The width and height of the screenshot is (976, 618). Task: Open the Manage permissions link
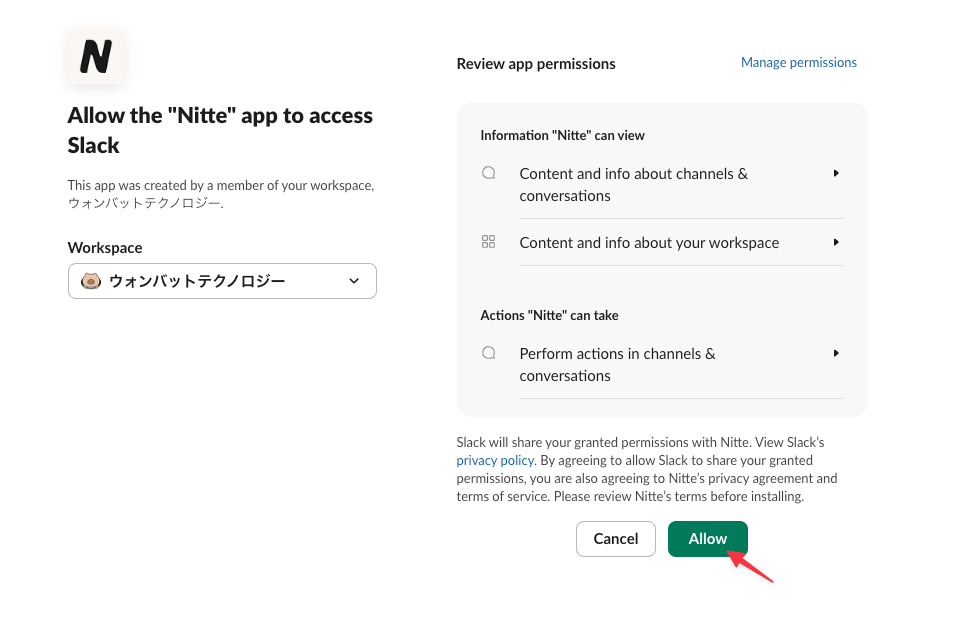pos(798,62)
